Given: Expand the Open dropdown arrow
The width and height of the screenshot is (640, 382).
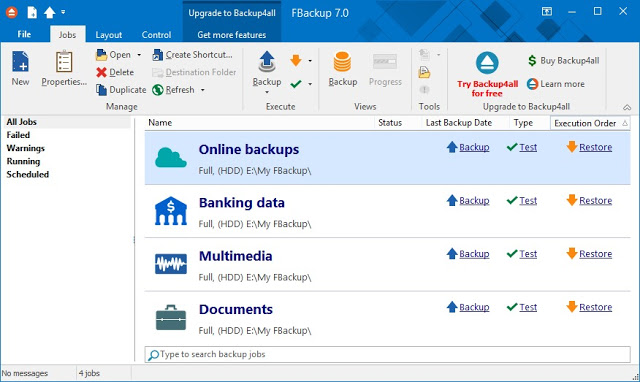Looking at the screenshot, I should click(x=139, y=55).
